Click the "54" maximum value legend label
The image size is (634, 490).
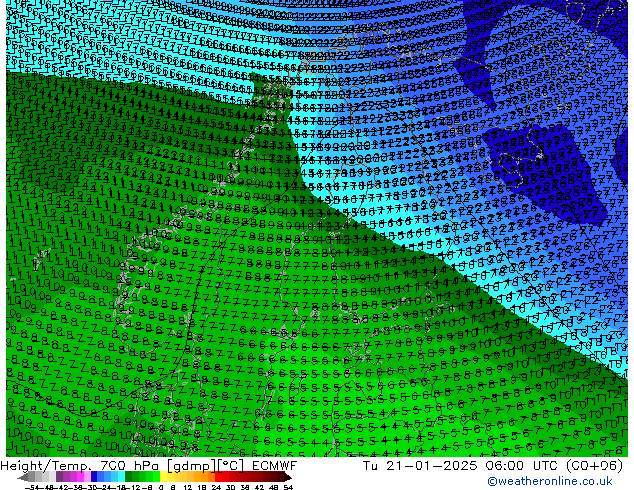[288, 487]
